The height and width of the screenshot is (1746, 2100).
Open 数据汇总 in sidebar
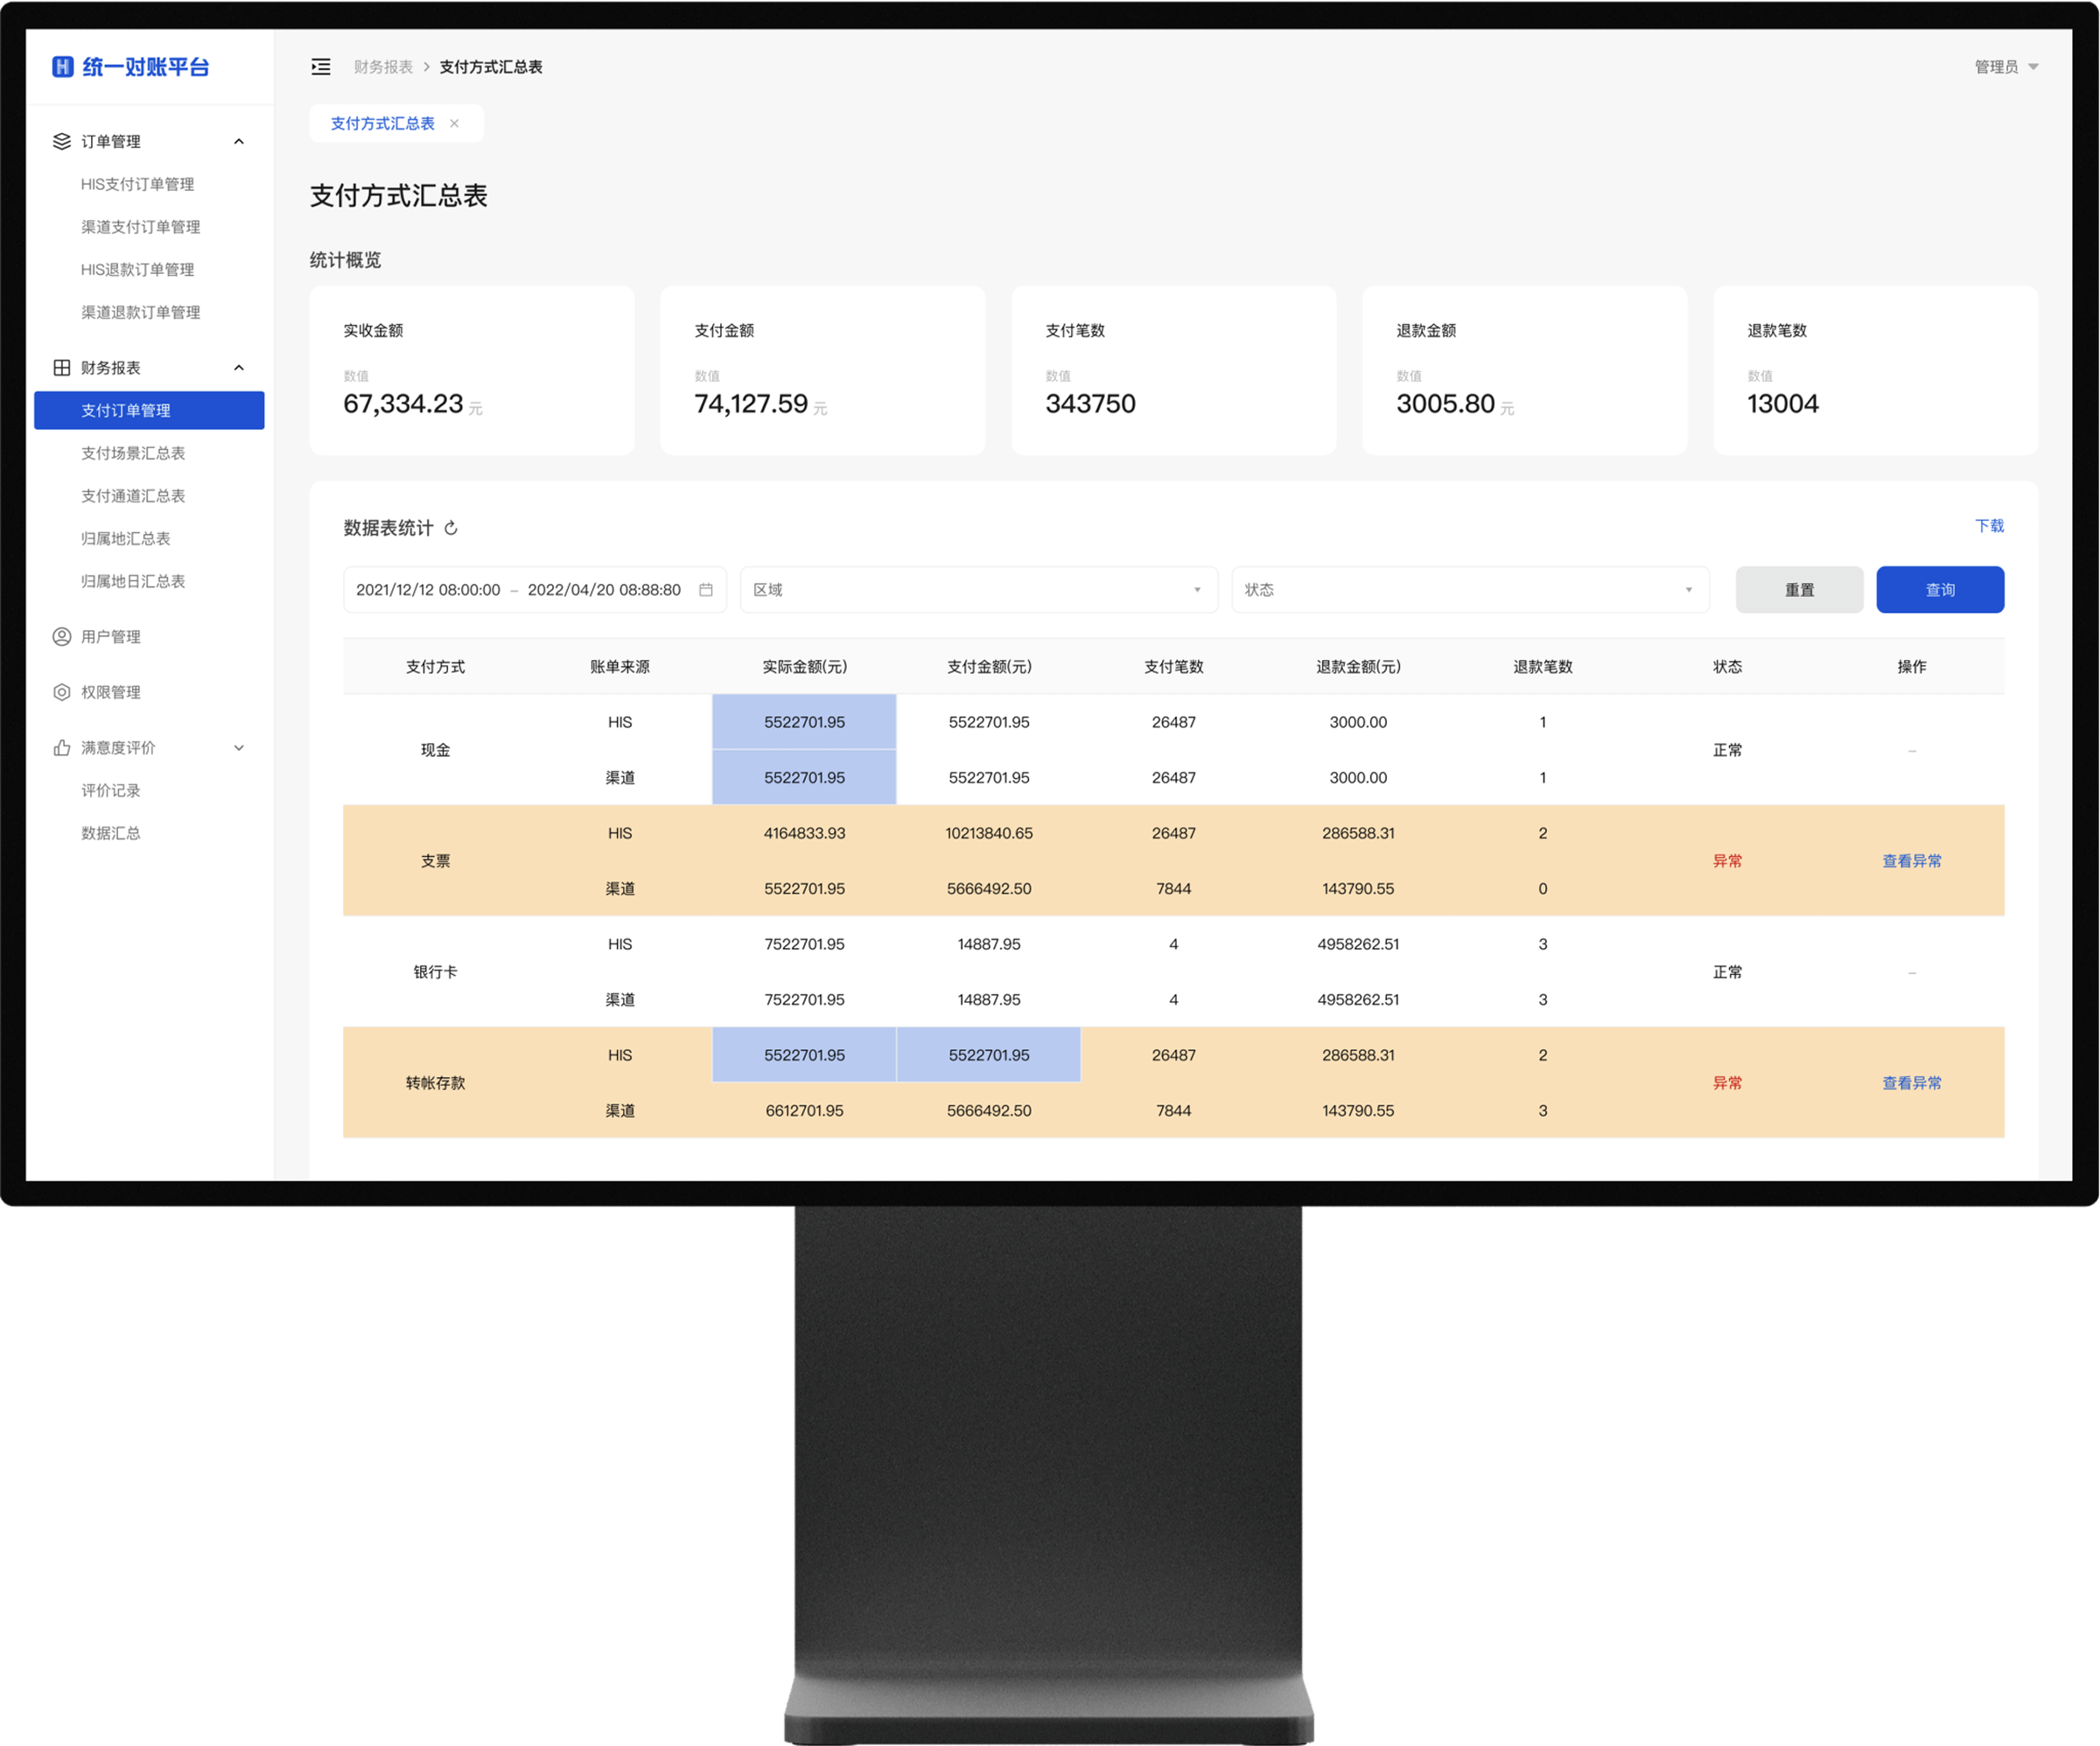click(x=111, y=833)
